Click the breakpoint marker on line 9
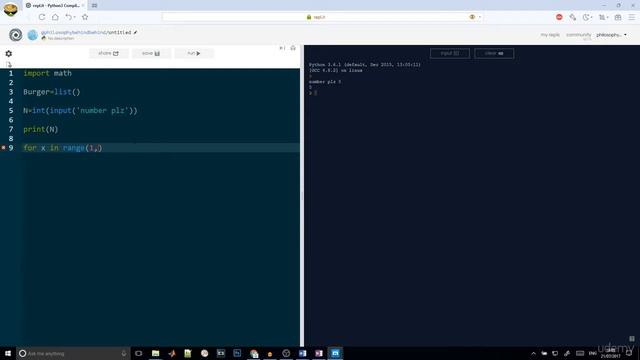 pyautogui.click(x=4, y=148)
